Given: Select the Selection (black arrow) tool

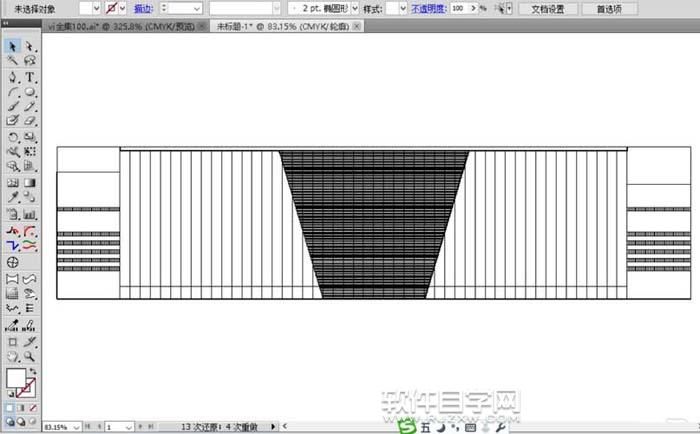Looking at the screenshot, I should click(13, 46).
